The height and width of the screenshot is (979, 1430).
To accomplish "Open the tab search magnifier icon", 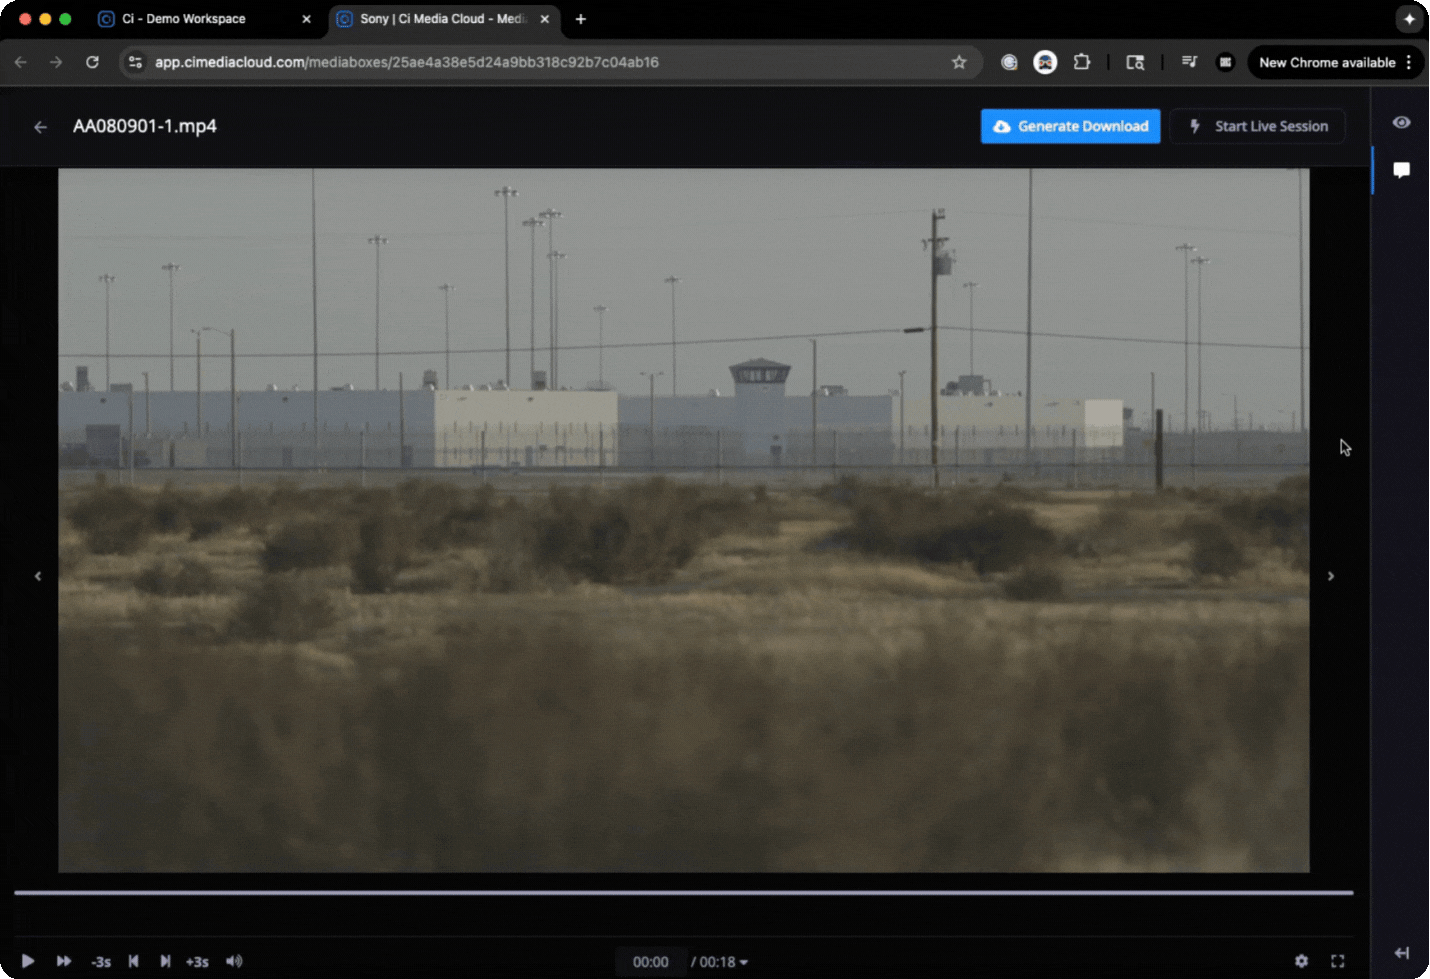I will pos(1135,62).
